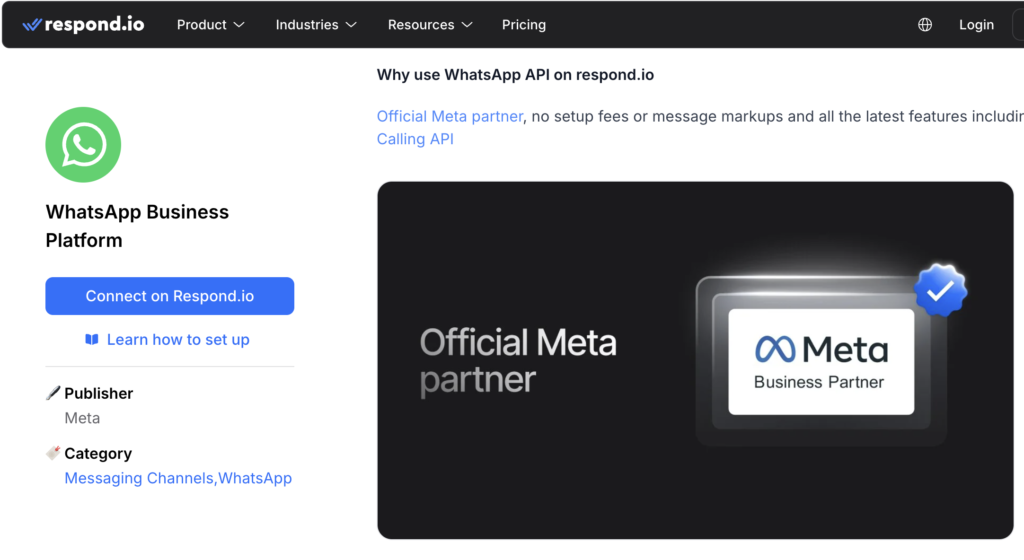Click the Login link
This screenshot has width=1024, height=560.
976,25
